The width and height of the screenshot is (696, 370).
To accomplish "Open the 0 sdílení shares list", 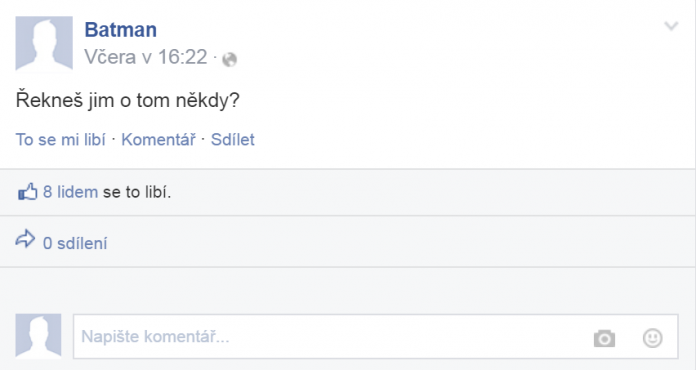I will (x=75, y=243).
